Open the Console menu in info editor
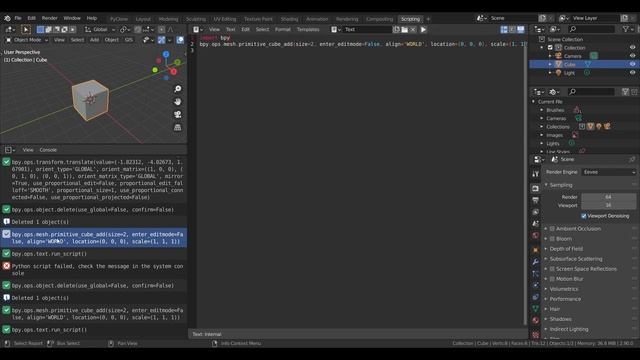Viewport: 640px width, 360px height. 48,150
